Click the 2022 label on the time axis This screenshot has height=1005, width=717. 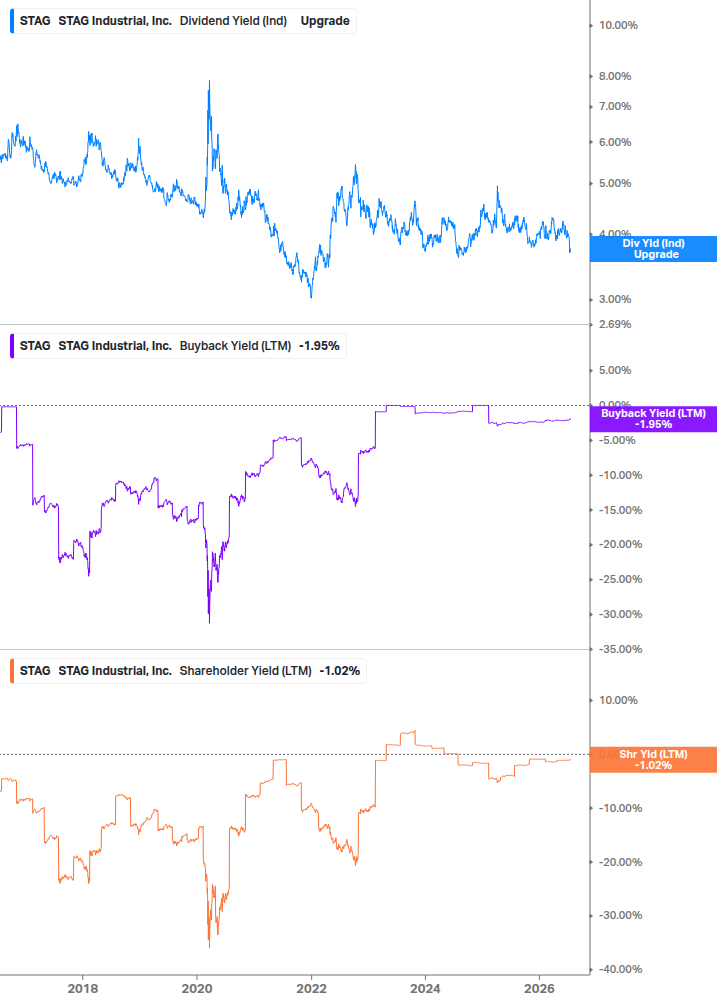pos(311,989)
